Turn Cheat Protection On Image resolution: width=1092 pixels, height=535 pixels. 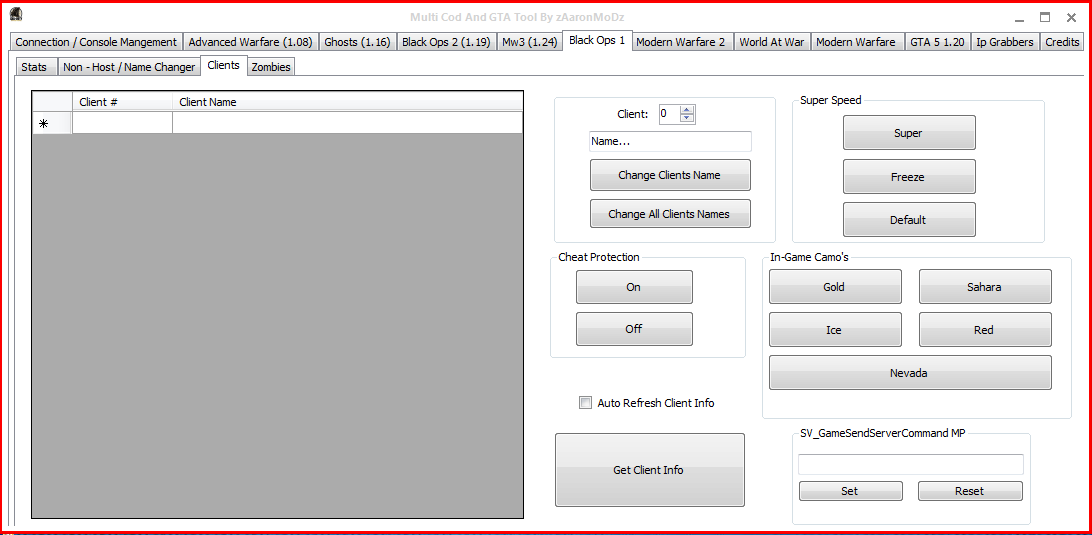[x=634, y=286]
